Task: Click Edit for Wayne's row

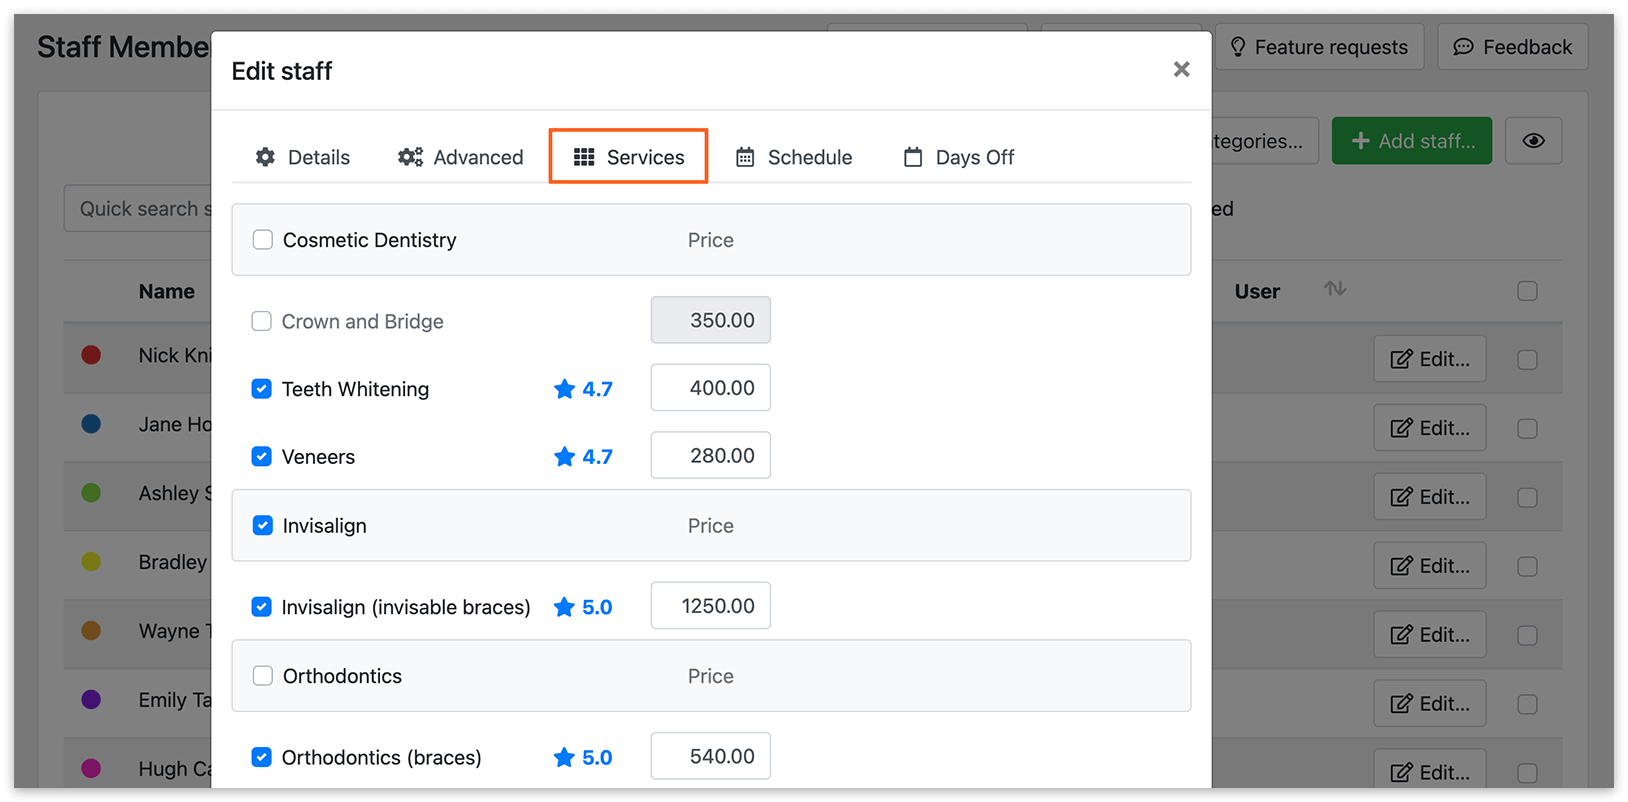Action: pos(1430,635)
